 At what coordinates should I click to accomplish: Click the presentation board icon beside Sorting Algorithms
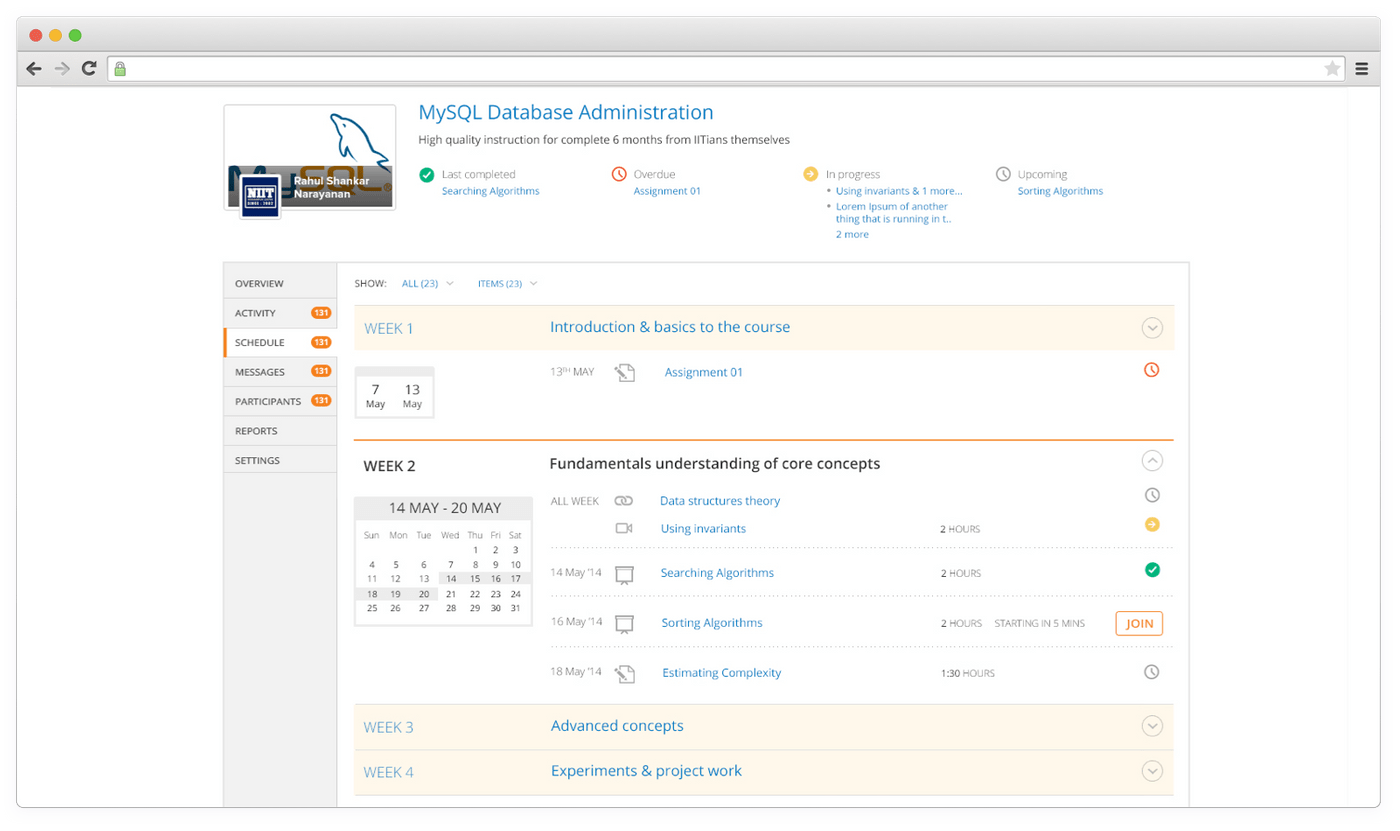click(x=625, y=623)
